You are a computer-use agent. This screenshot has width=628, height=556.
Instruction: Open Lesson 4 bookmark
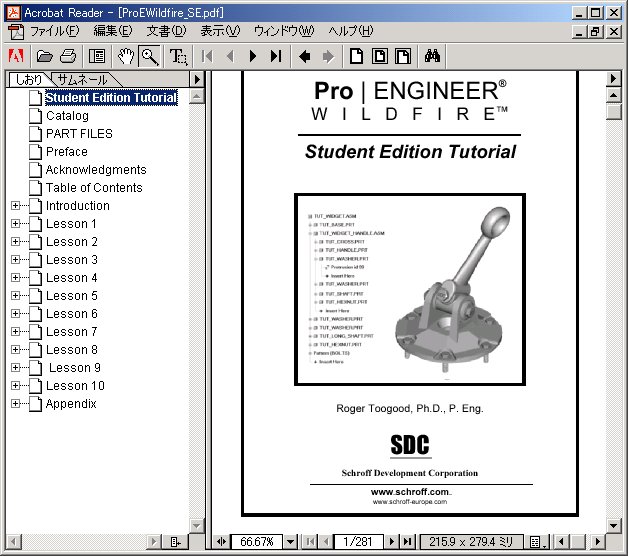72,278
